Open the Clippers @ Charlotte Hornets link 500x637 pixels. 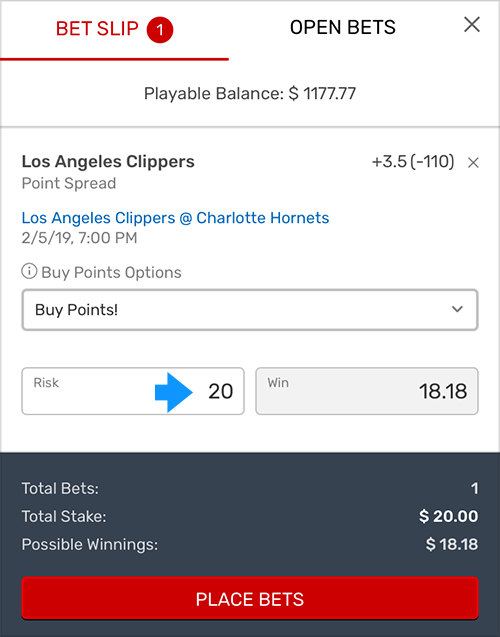point(175,218)
